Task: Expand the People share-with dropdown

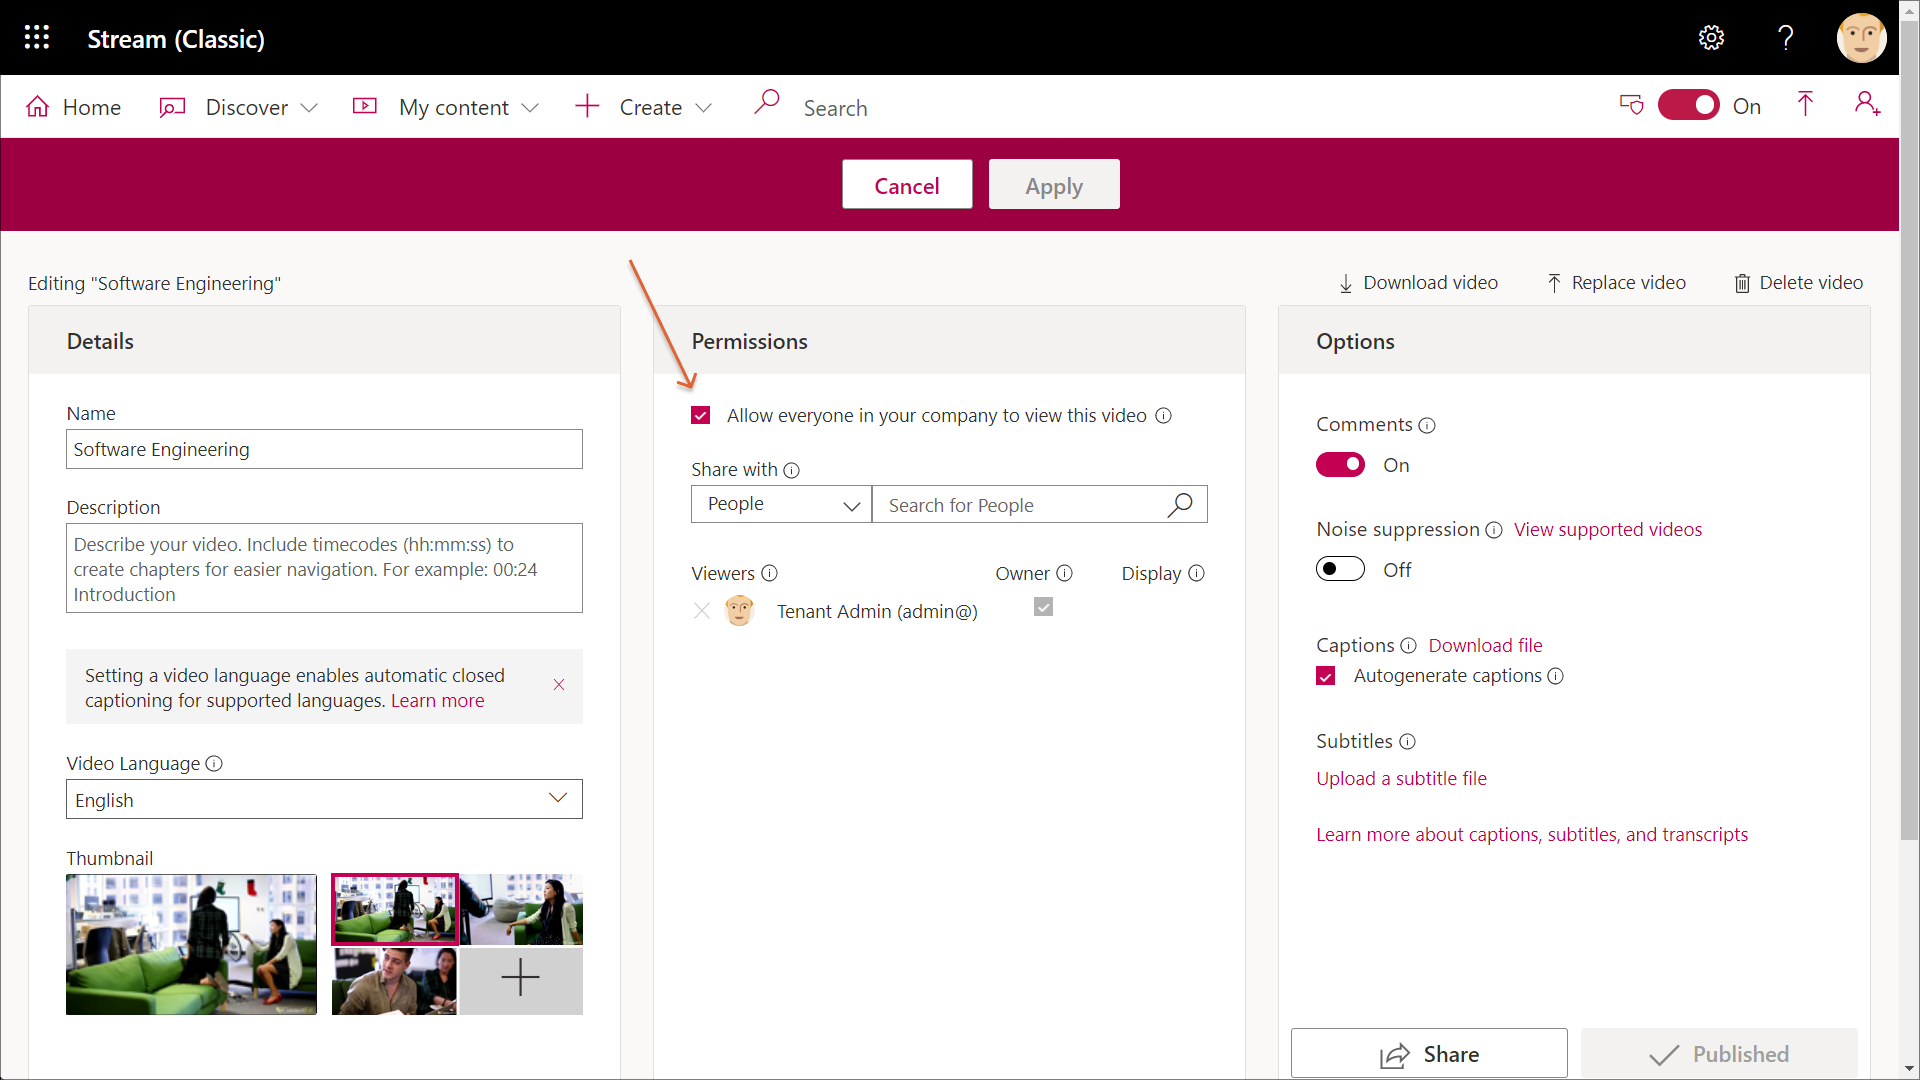Action: pos(781,505)
